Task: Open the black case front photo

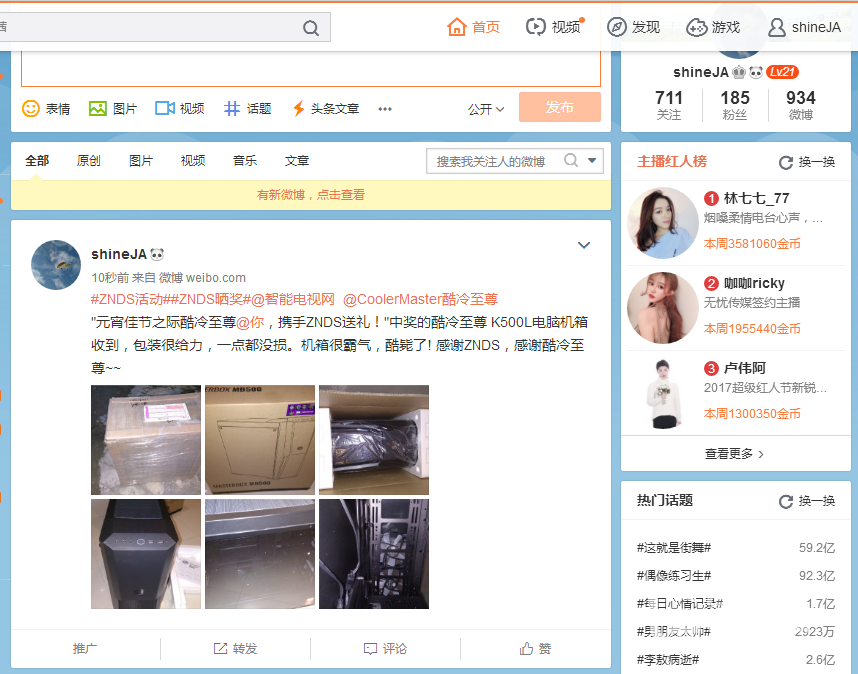Action: coord(146,554)
